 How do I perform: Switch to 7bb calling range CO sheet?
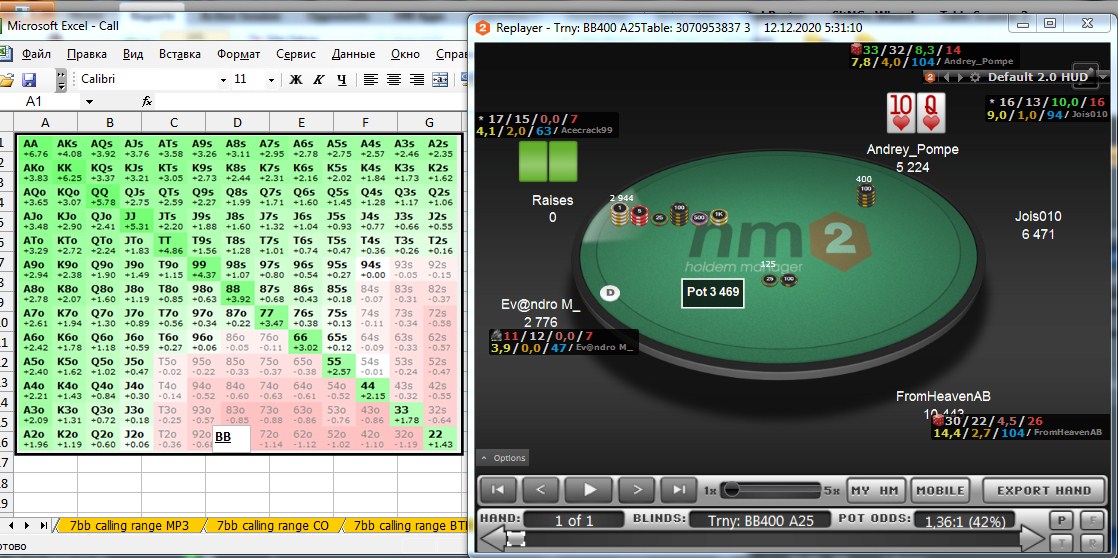tap(272, 526)
